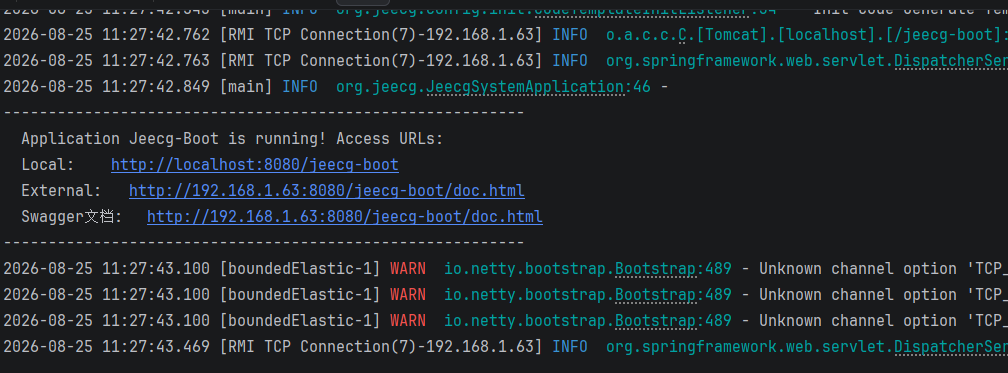Click the timestamp 2026-08-25 11:27:43.469

pyautogui.click(x=107, y=347)
